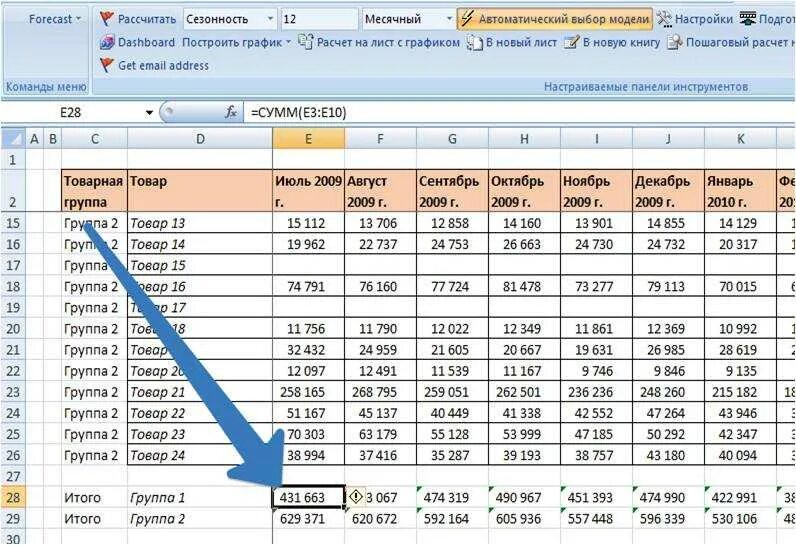Select cell with value 592 164
The height and width of the screenshot is (545, 796).
(x=452, y=519)
